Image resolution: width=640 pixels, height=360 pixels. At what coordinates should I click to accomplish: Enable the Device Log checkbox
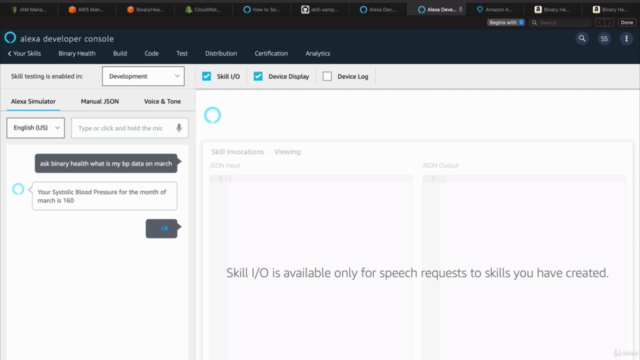pyautogui.click(x=327, y=76)
